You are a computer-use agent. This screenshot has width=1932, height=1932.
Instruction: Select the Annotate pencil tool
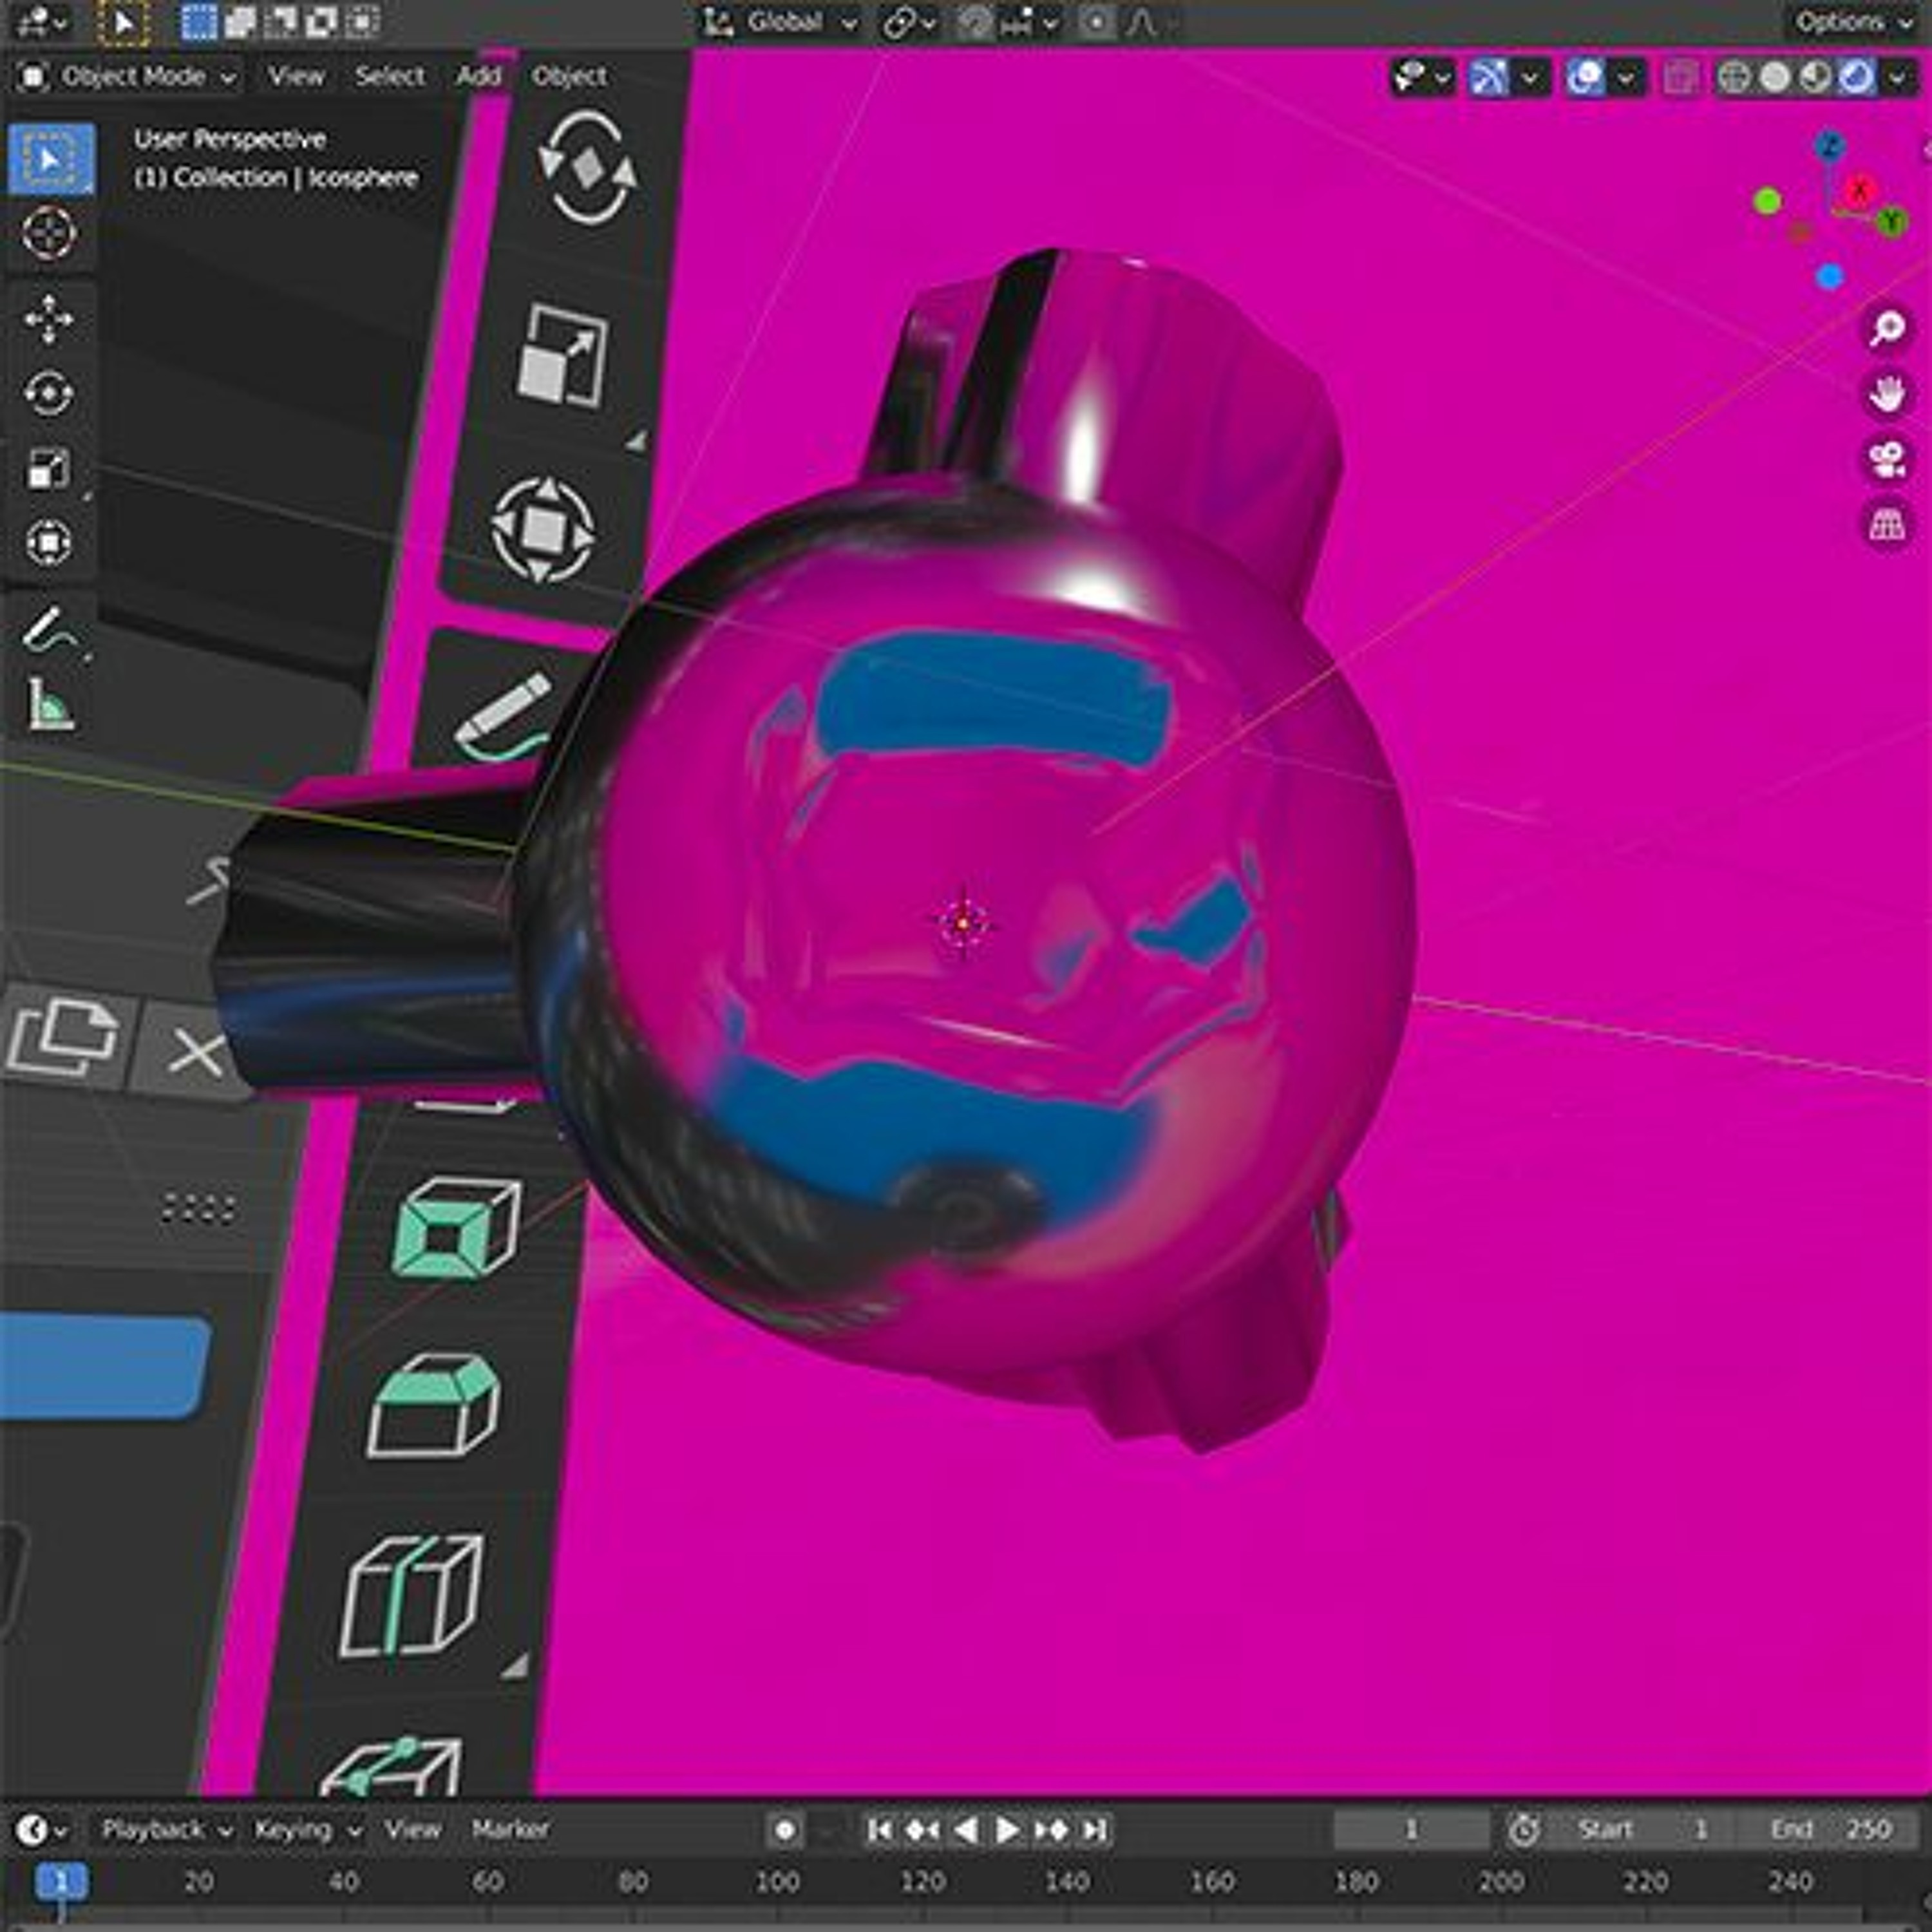pos(48,630)
